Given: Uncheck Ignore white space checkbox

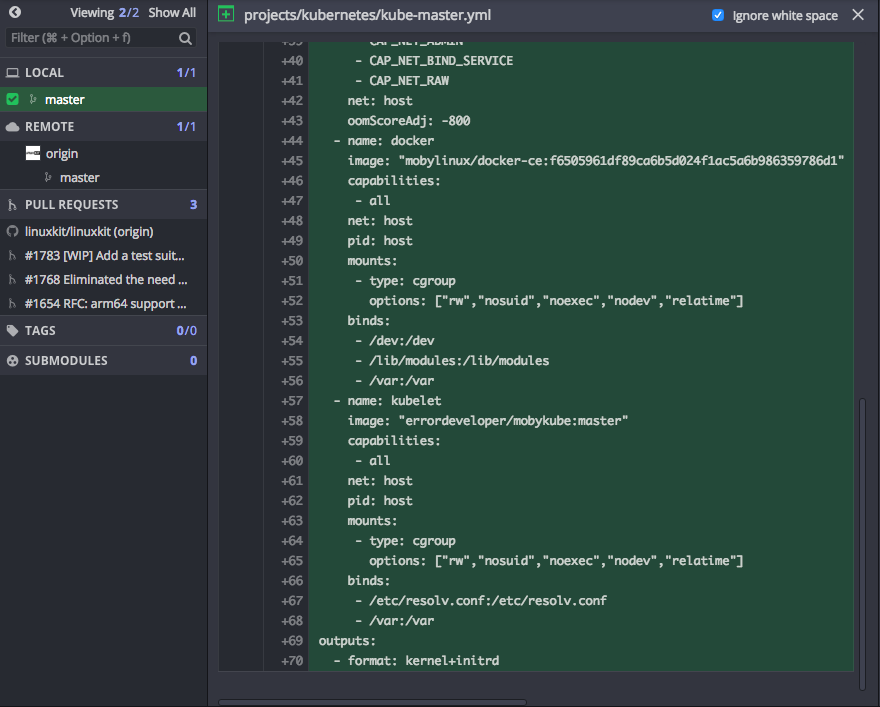Looking at the screenshot, I should (x=718, y=15).
